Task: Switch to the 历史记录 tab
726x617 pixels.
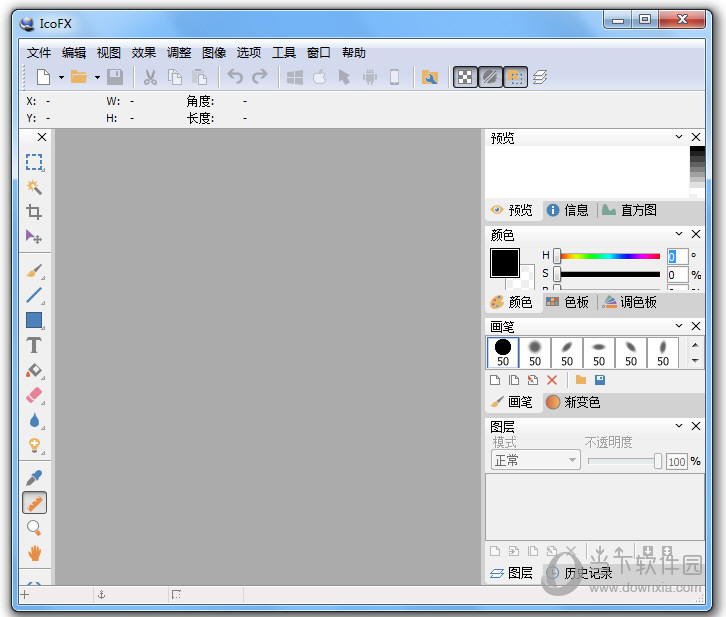Action: pos(579,573)
